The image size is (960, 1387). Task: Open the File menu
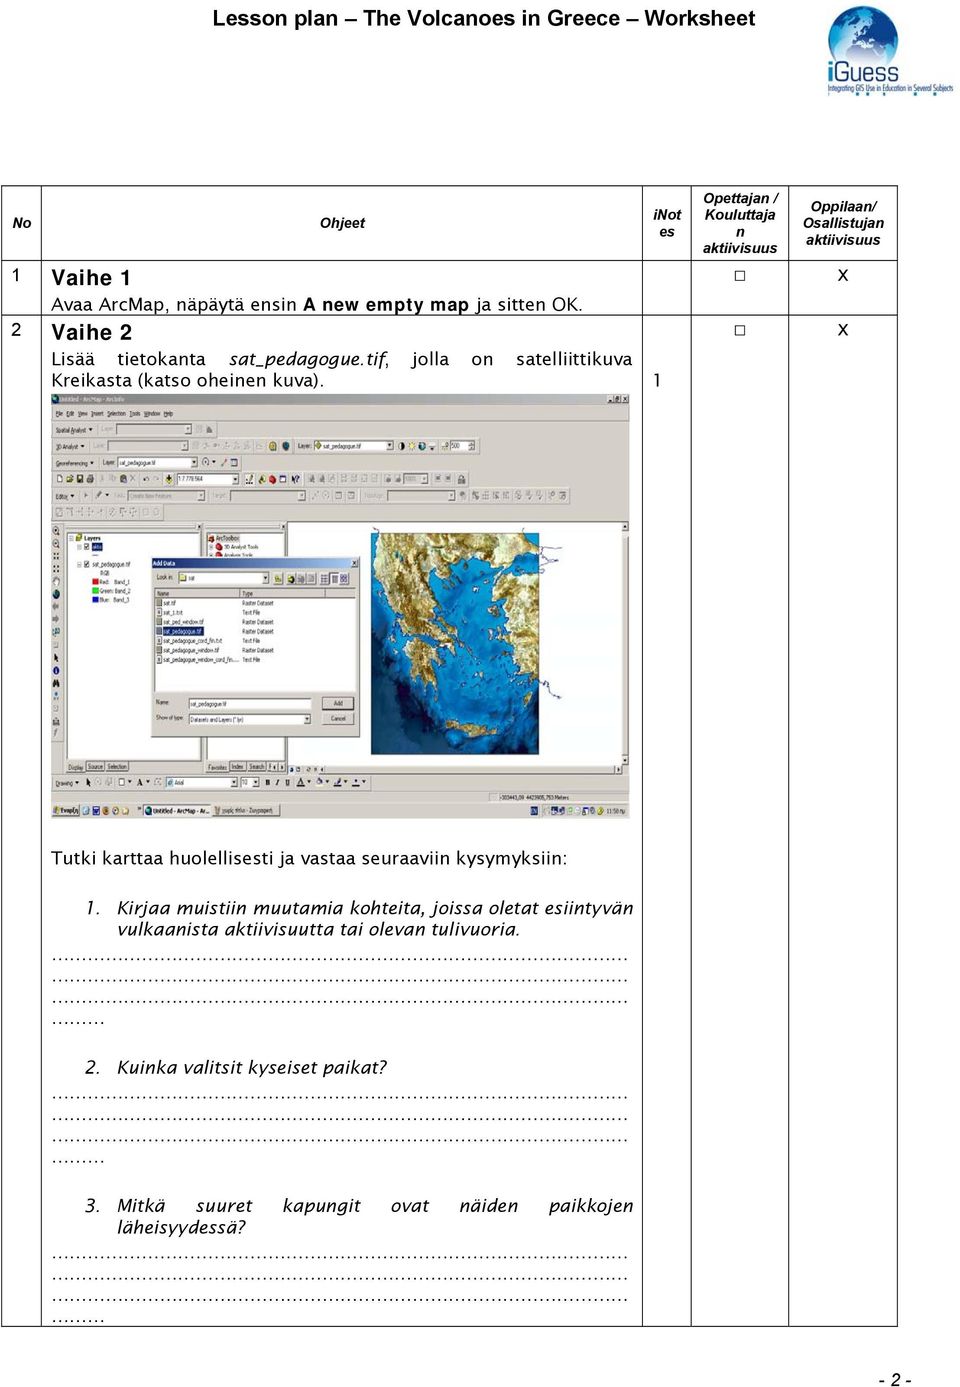pos(58,413)
